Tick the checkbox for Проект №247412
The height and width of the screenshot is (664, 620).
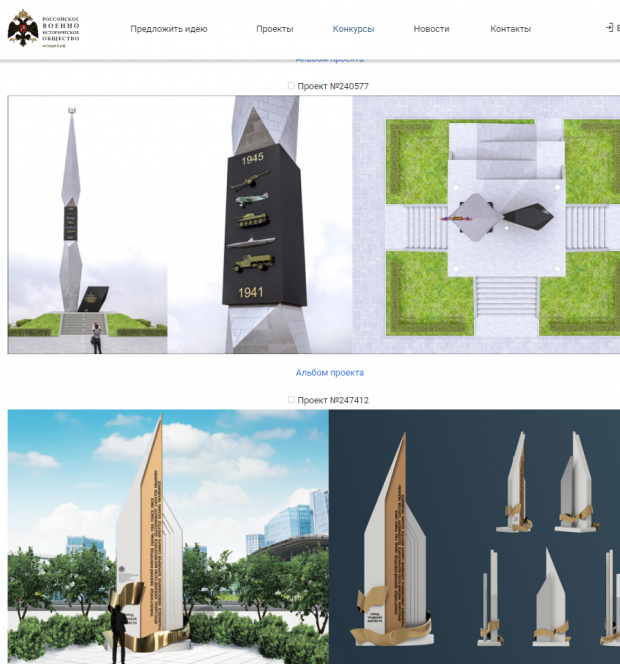(291, 400)
